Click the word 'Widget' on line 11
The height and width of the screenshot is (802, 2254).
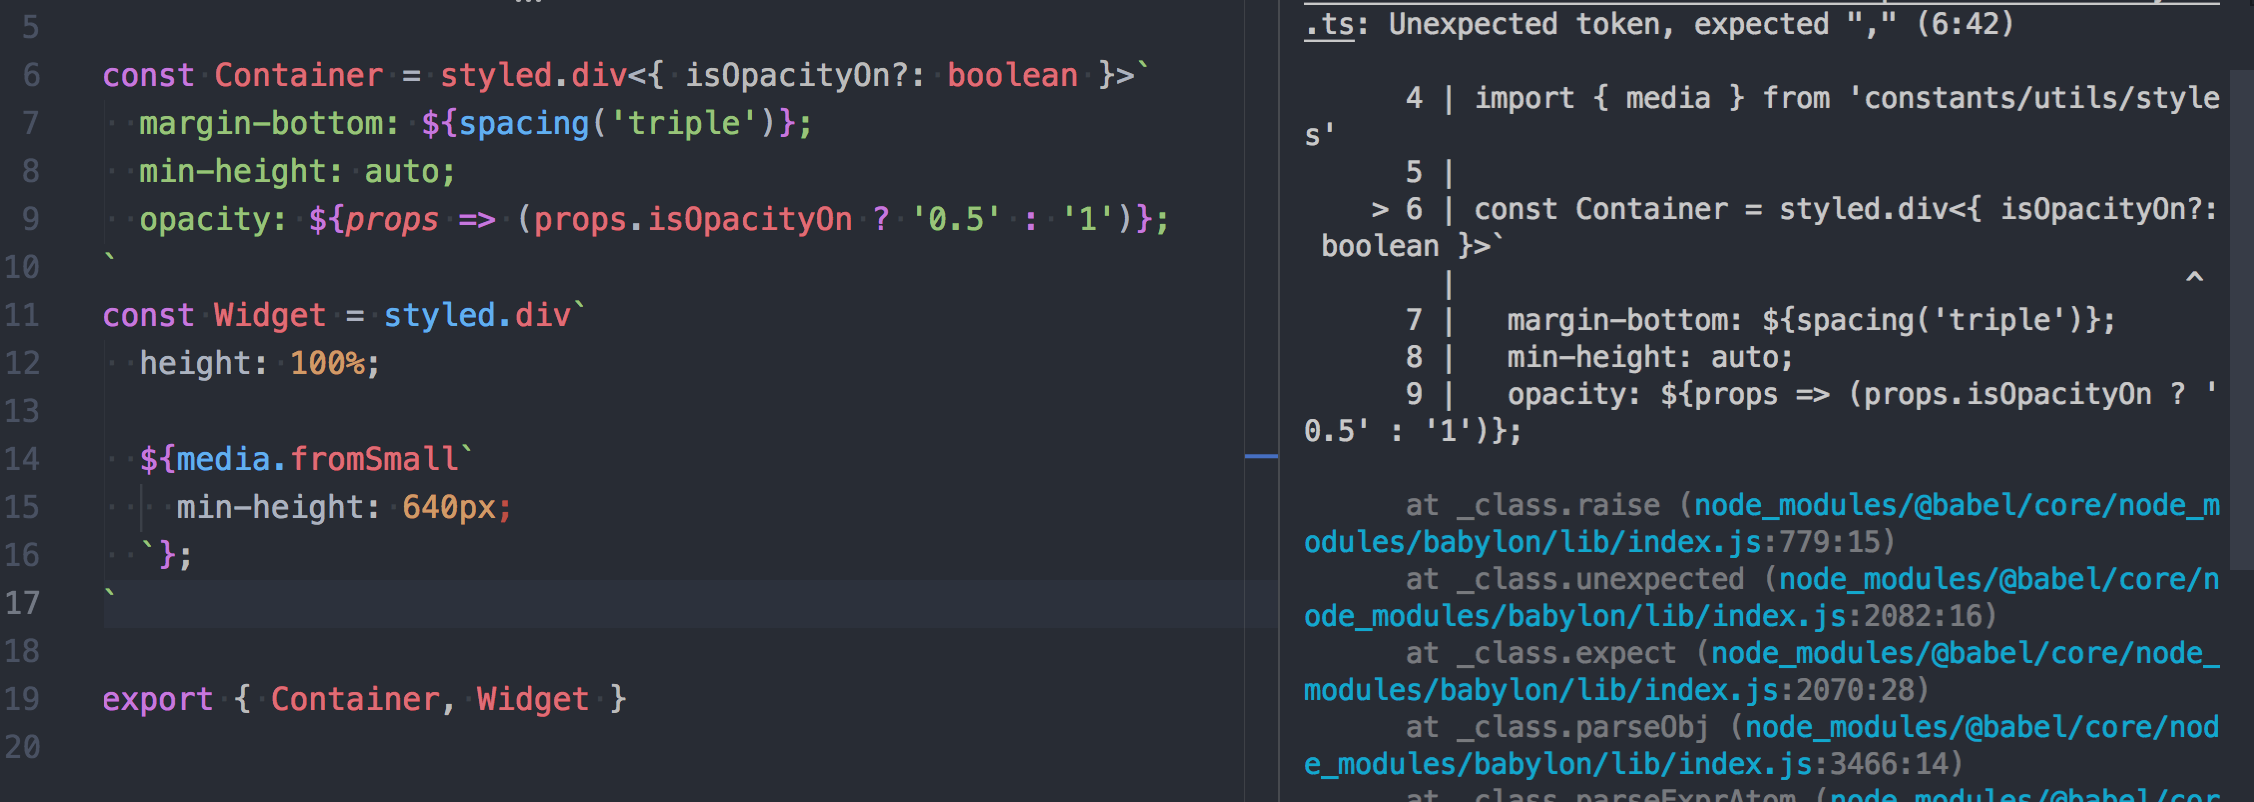270,315
